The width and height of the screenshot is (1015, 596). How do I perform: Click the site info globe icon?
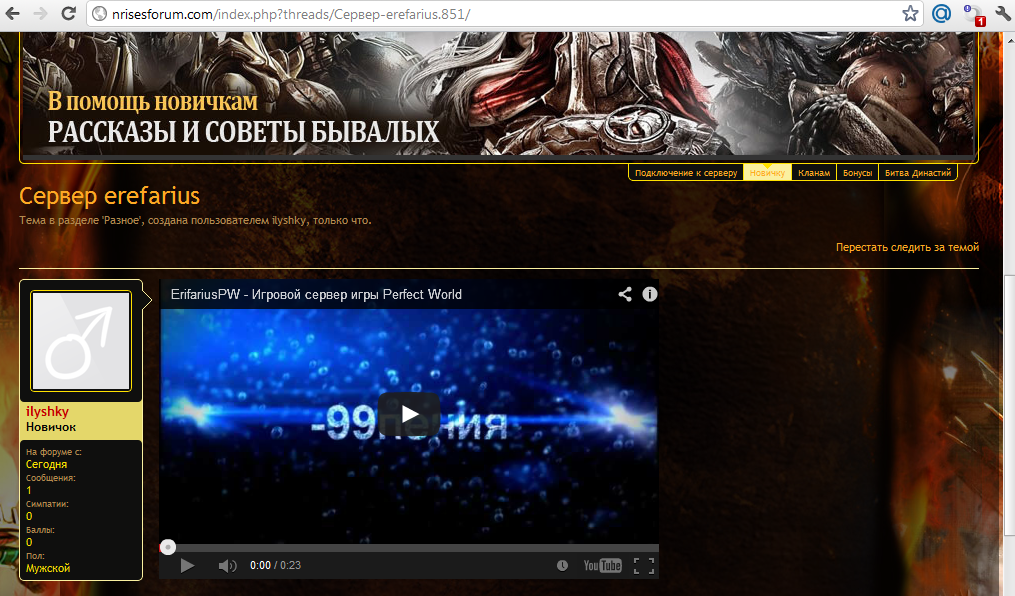[99, 14]
